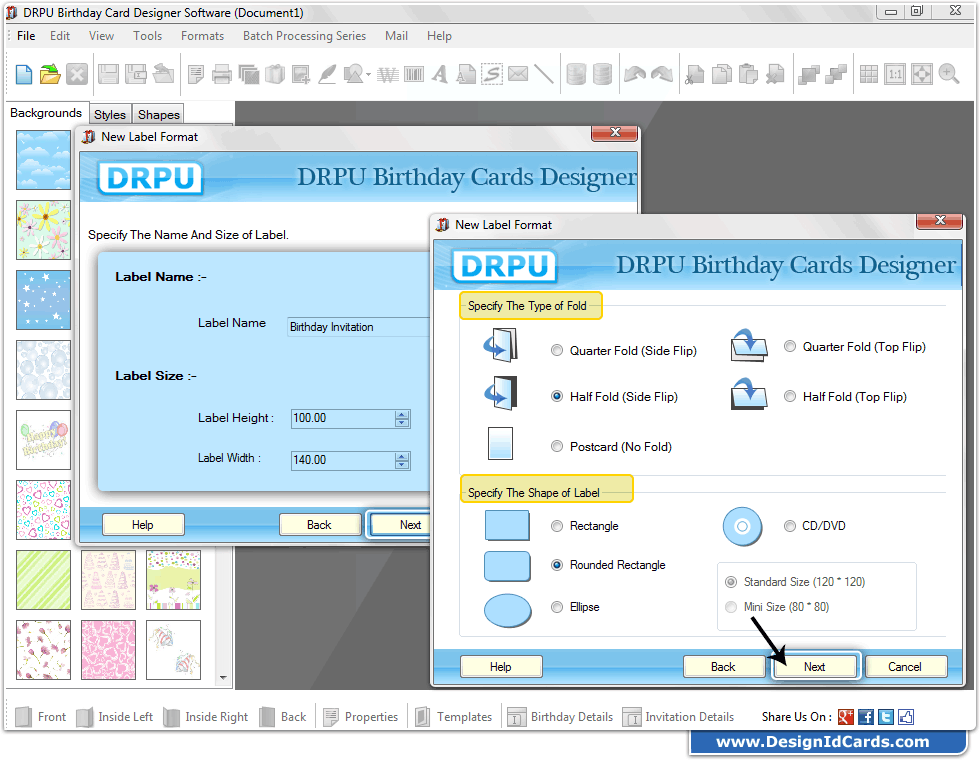The width and height of the screenshot is (980, 760).
Task: Click the Label Height value field
Action: tap(343, 418)
